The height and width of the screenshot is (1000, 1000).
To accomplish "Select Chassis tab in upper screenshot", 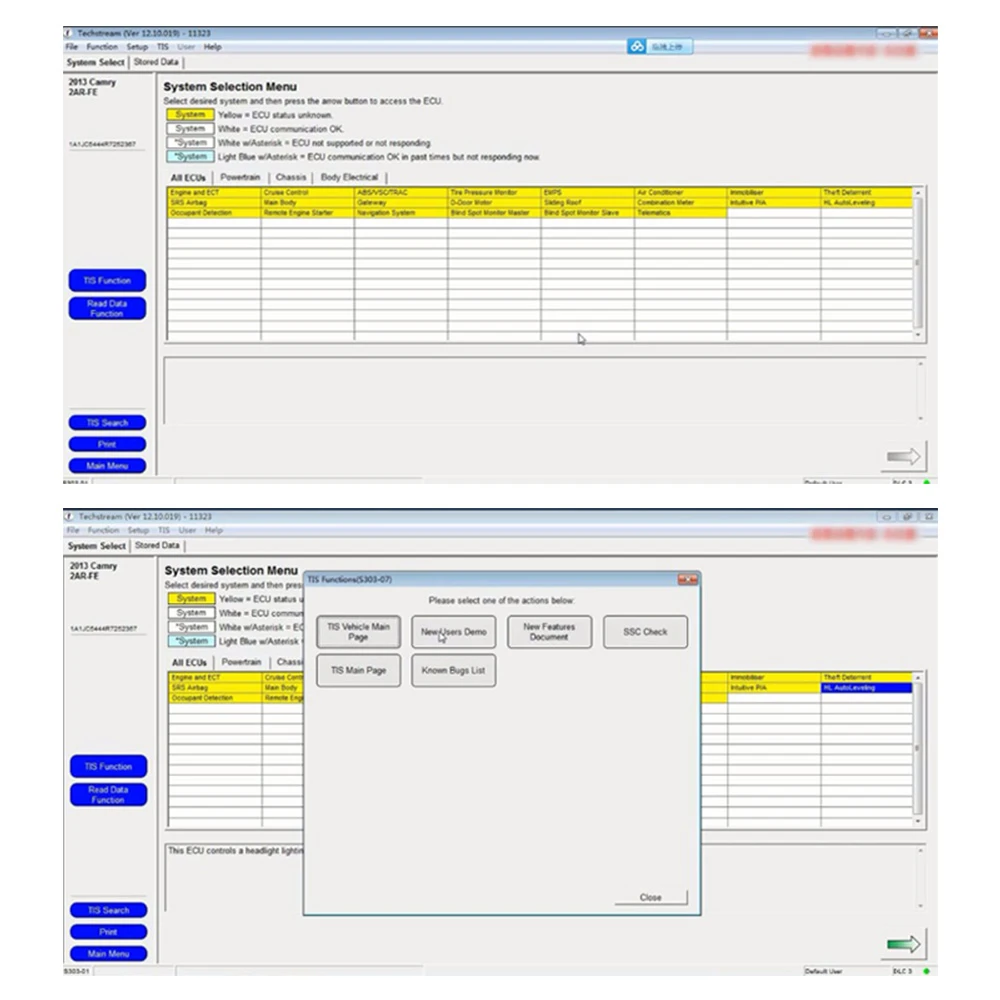I will tap(291, 177).
